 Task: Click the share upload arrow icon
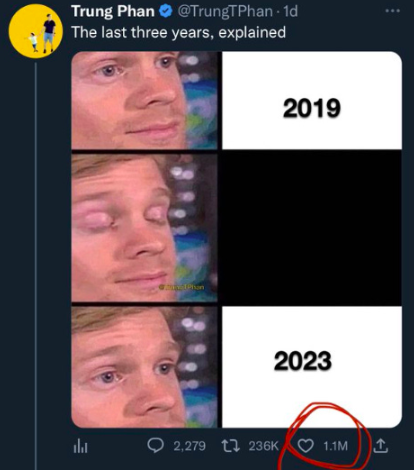coord(381,446)
